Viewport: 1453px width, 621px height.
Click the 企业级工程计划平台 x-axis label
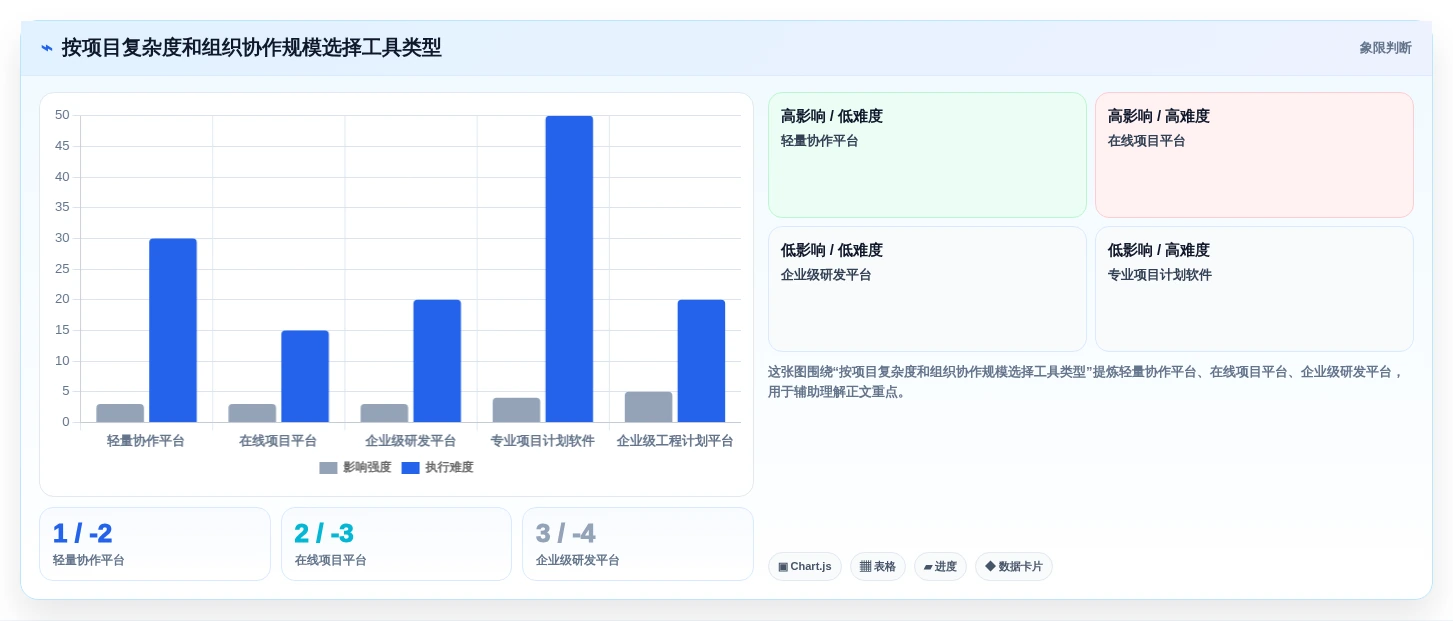[x=675, y=441]
